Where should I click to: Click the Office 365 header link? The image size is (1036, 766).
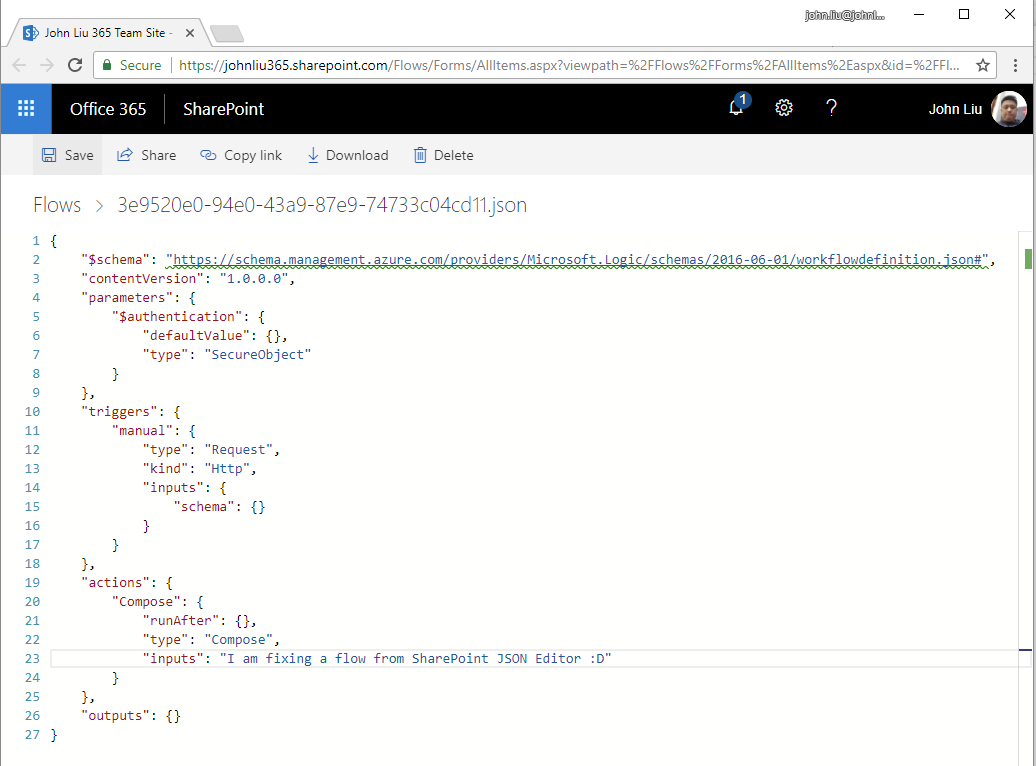click(108, 109)
